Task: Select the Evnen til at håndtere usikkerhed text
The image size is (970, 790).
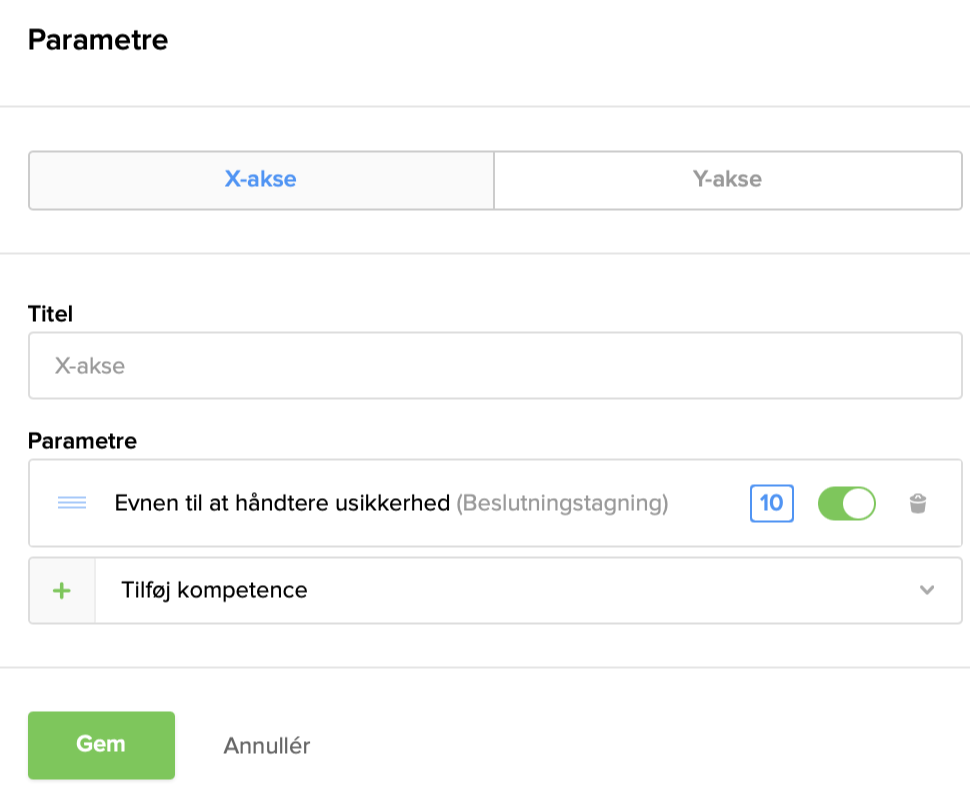Action: click(282, 503)
